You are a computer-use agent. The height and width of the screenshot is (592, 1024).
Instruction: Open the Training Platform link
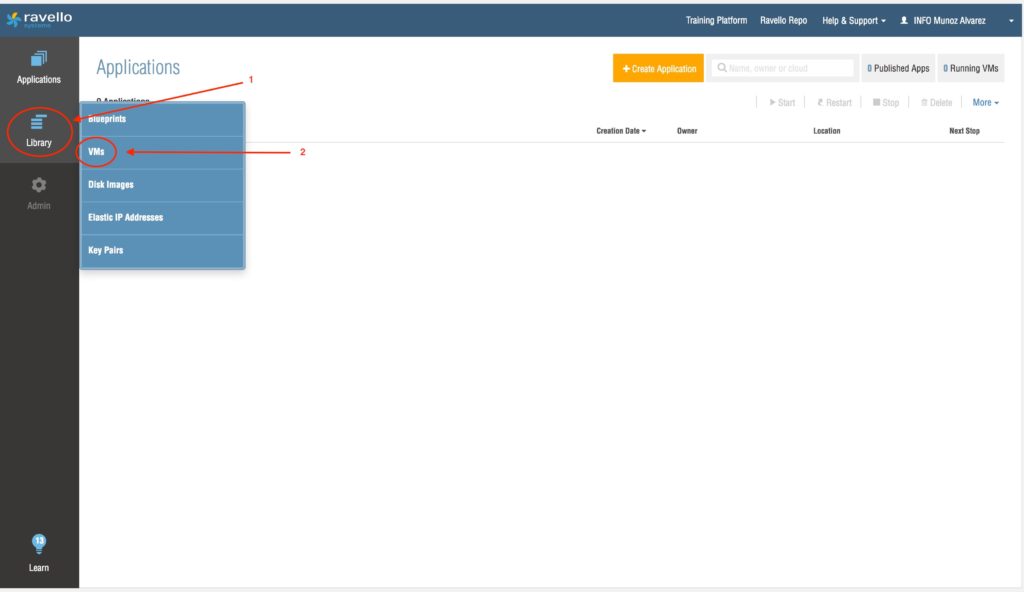[x=716, y=20]
